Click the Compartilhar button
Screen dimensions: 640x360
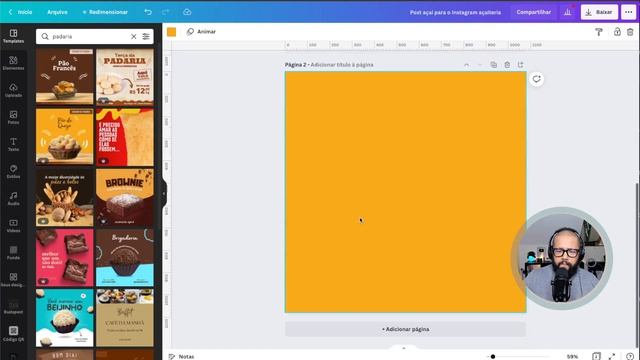point(533,12)
